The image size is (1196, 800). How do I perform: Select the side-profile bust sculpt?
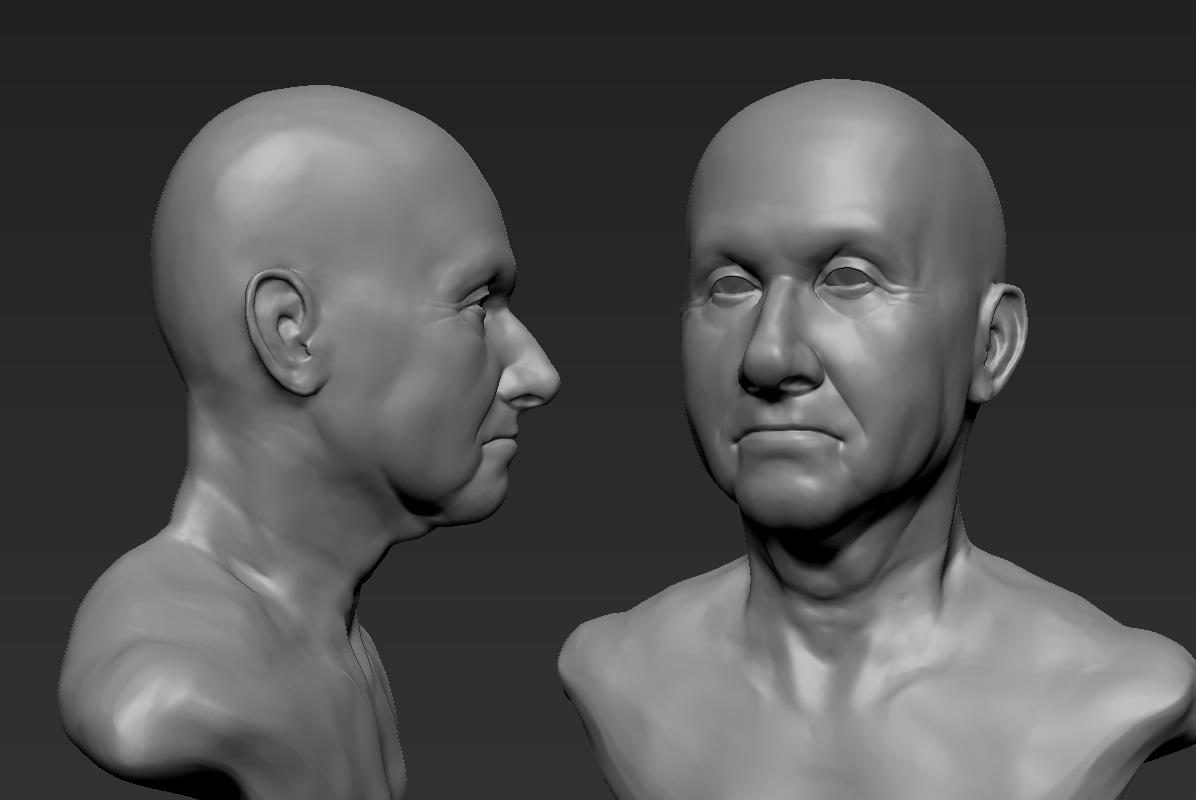pos(309,442)
